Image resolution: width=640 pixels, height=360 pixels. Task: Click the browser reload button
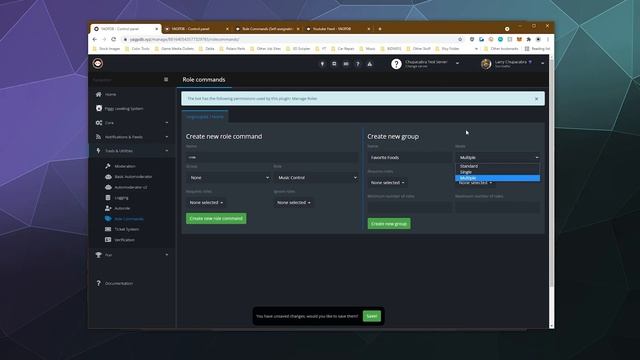(113, 39)
